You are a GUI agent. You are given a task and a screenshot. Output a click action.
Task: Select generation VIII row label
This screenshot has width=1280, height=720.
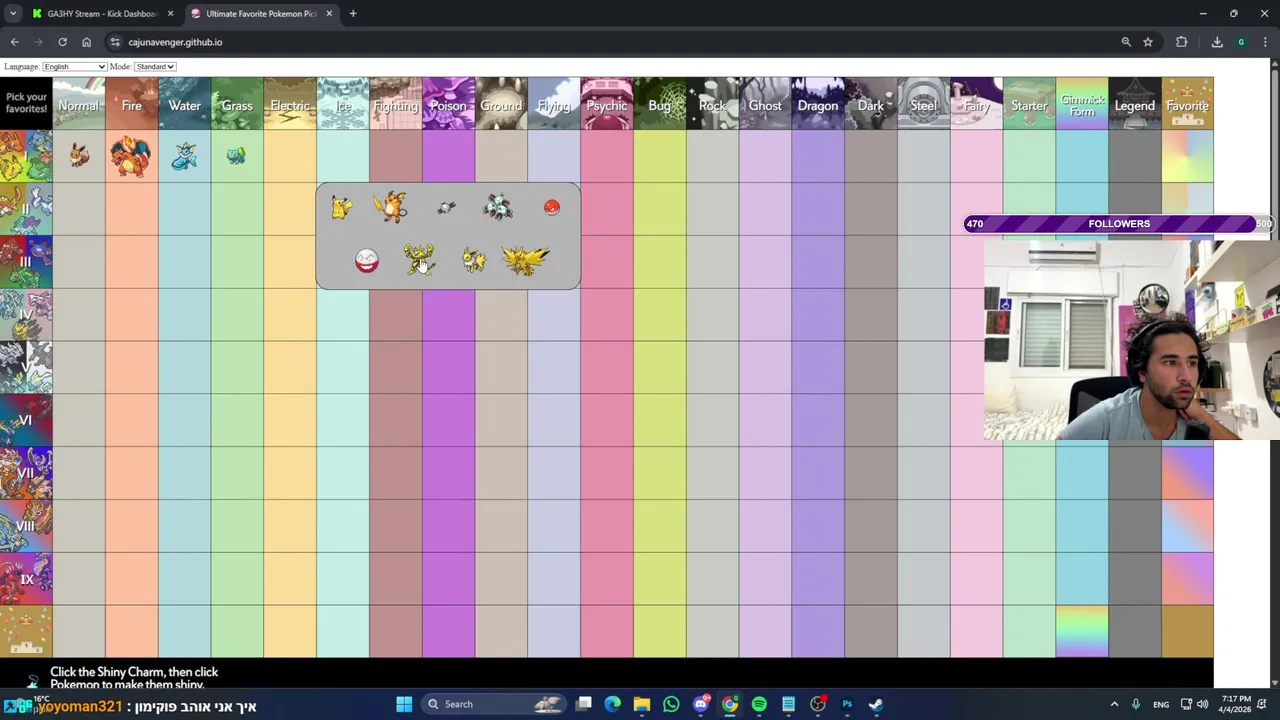tap(26, 526)
